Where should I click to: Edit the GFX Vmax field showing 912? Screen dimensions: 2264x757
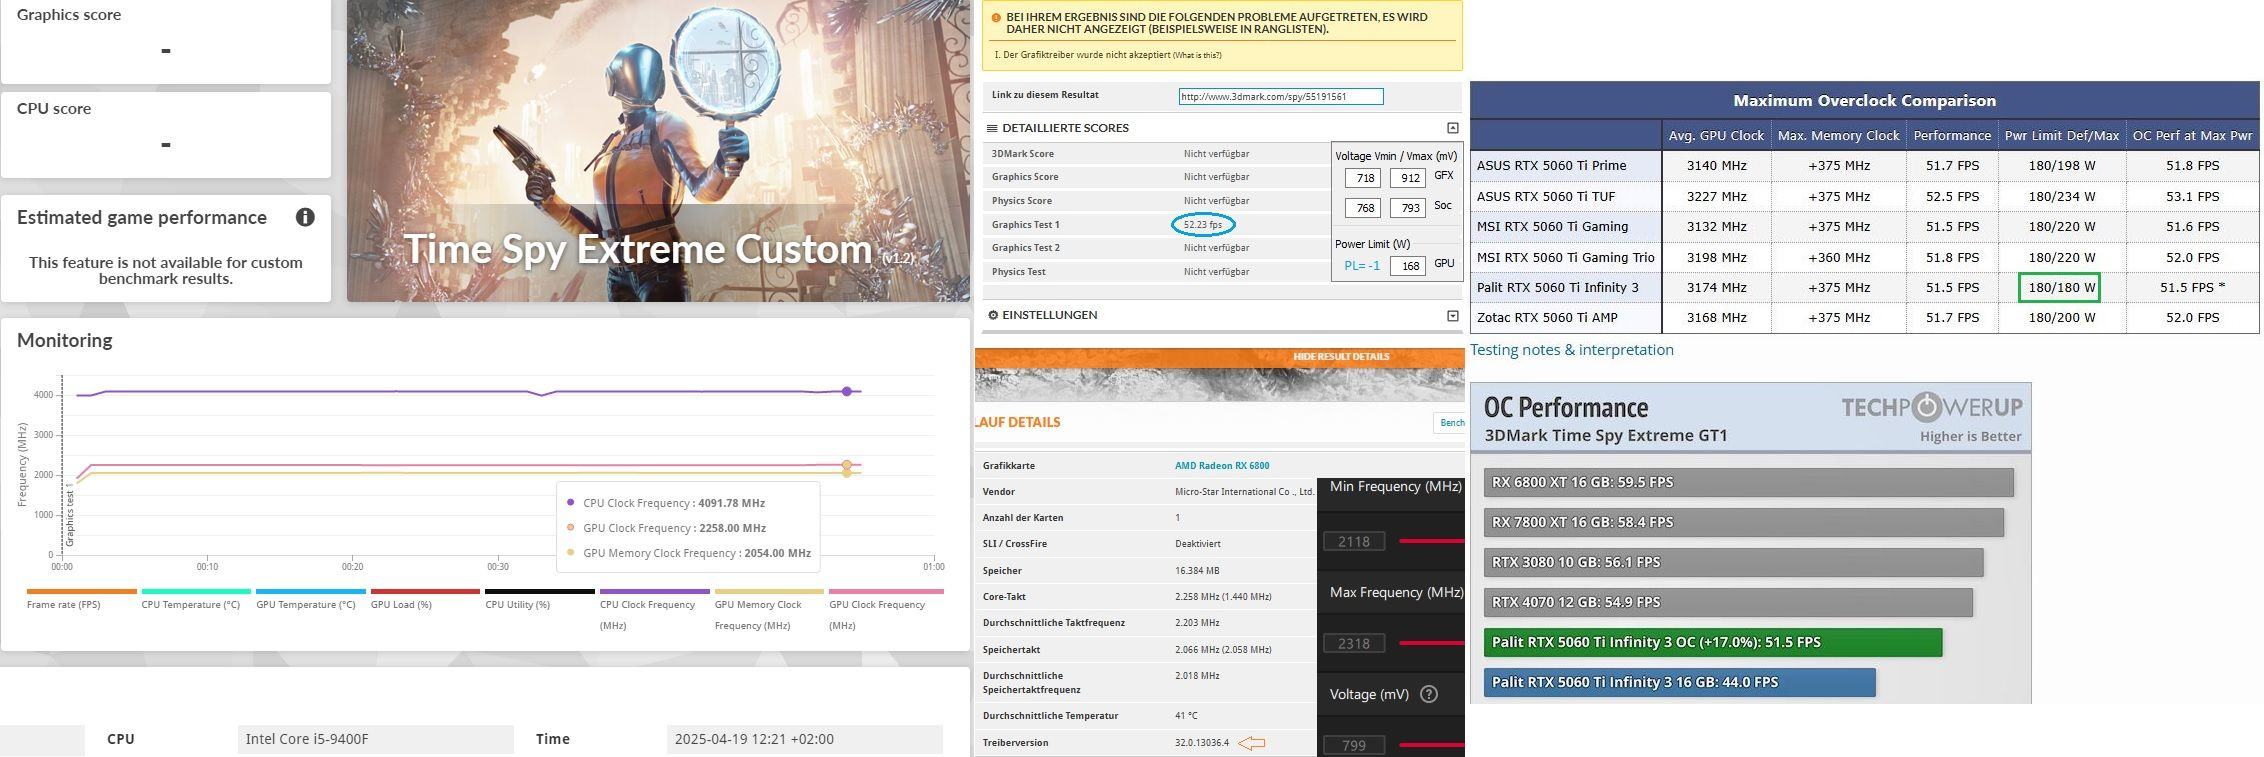1408,178
